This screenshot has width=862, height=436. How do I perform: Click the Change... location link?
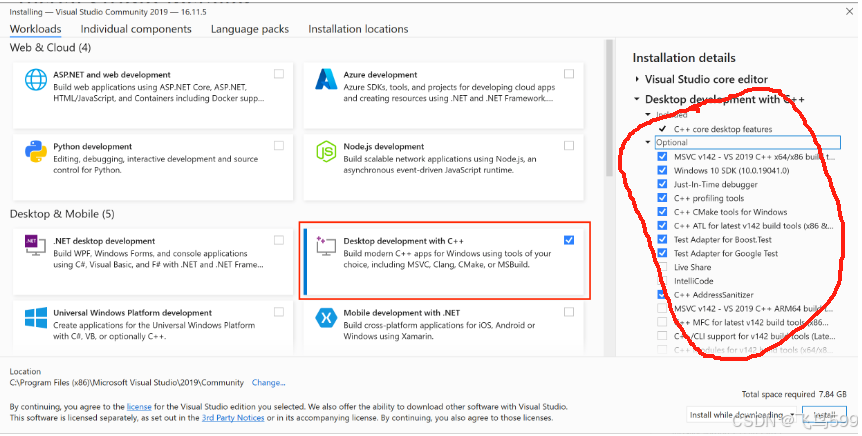point(268,383)
